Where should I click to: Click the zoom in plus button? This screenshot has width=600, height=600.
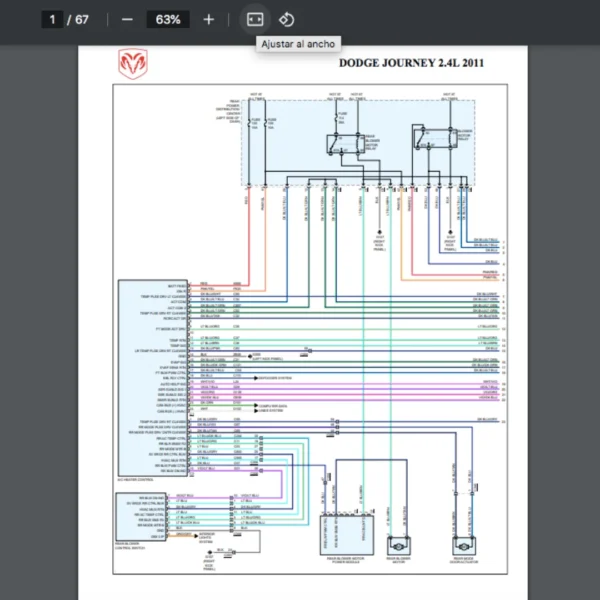208,19
